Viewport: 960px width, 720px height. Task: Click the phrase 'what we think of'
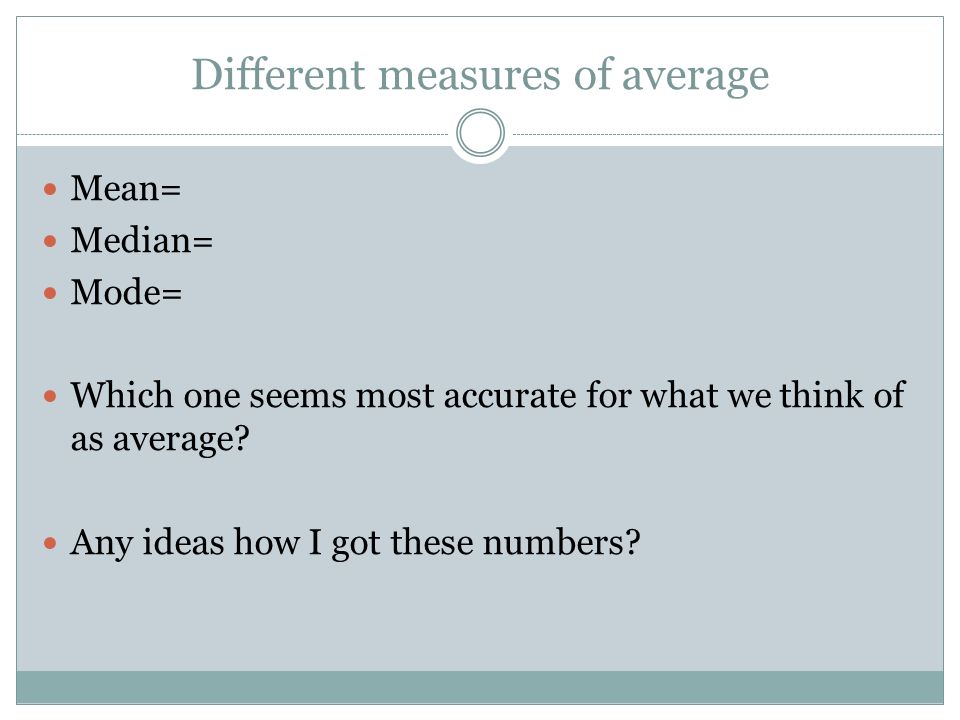pyautogui.click(x=773, y=395)
